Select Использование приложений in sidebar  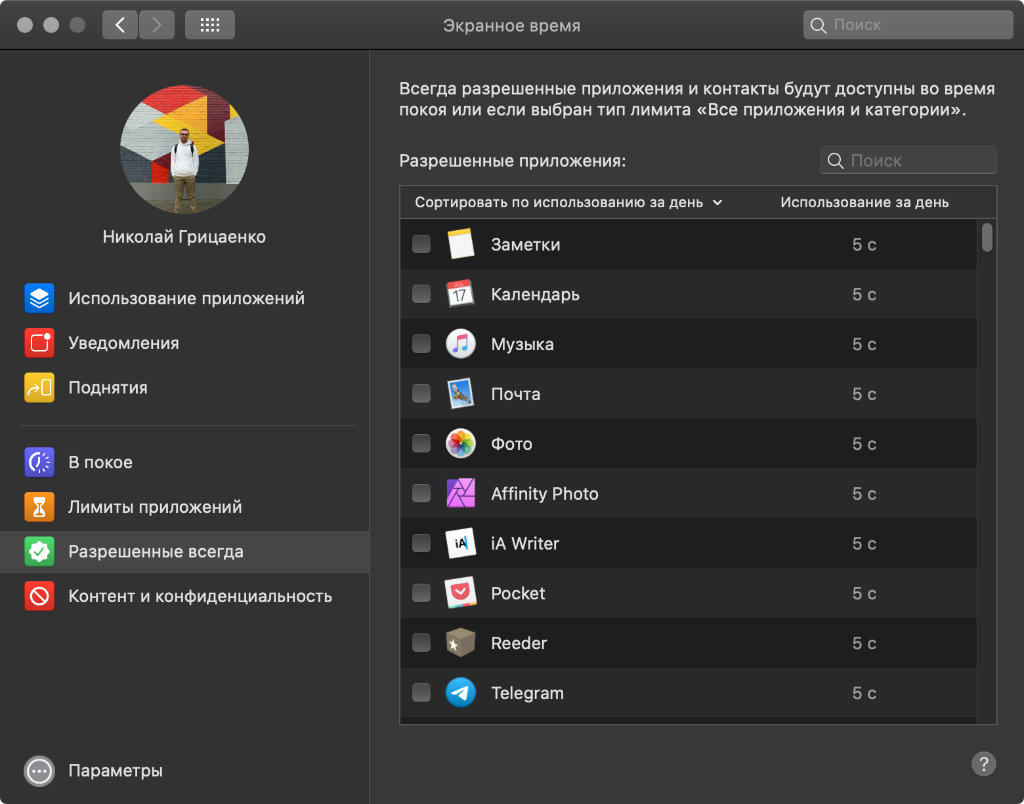(x=186, y=298)
